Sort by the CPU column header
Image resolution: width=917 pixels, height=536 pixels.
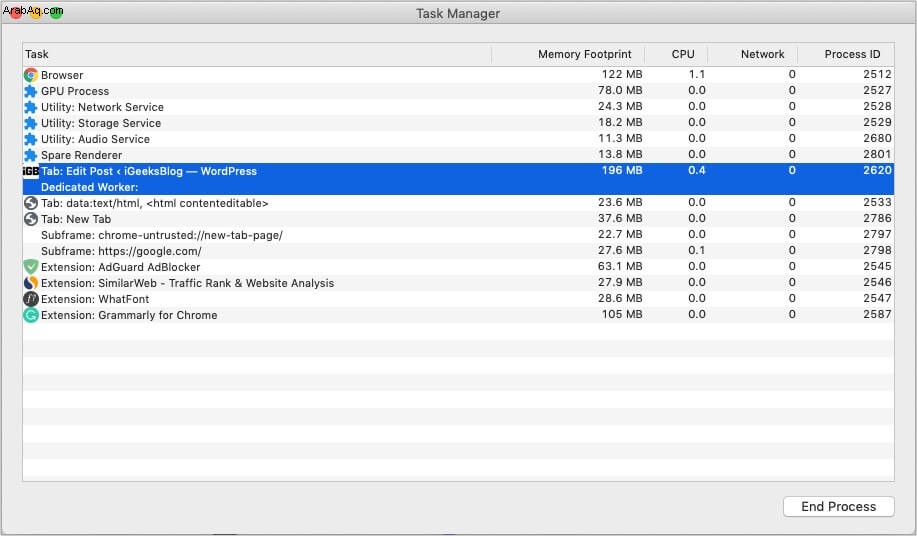tap(676, 54)
